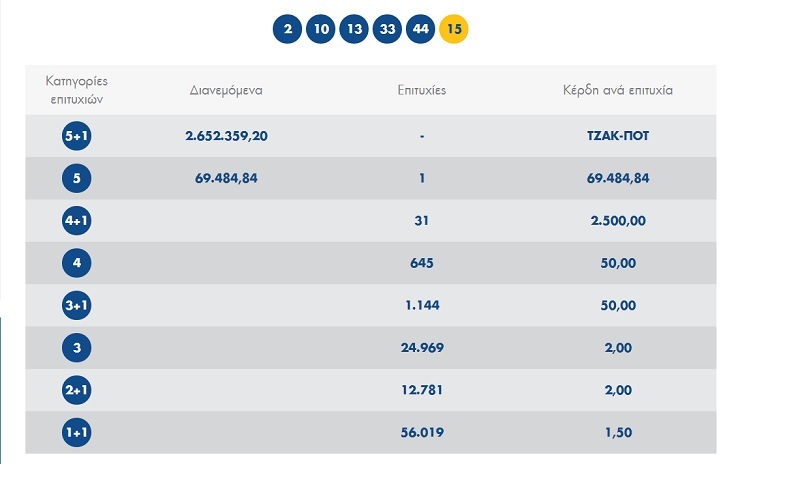Click the number 13 ball
This screenshot has width=800, height=481.
click(354, 29)
